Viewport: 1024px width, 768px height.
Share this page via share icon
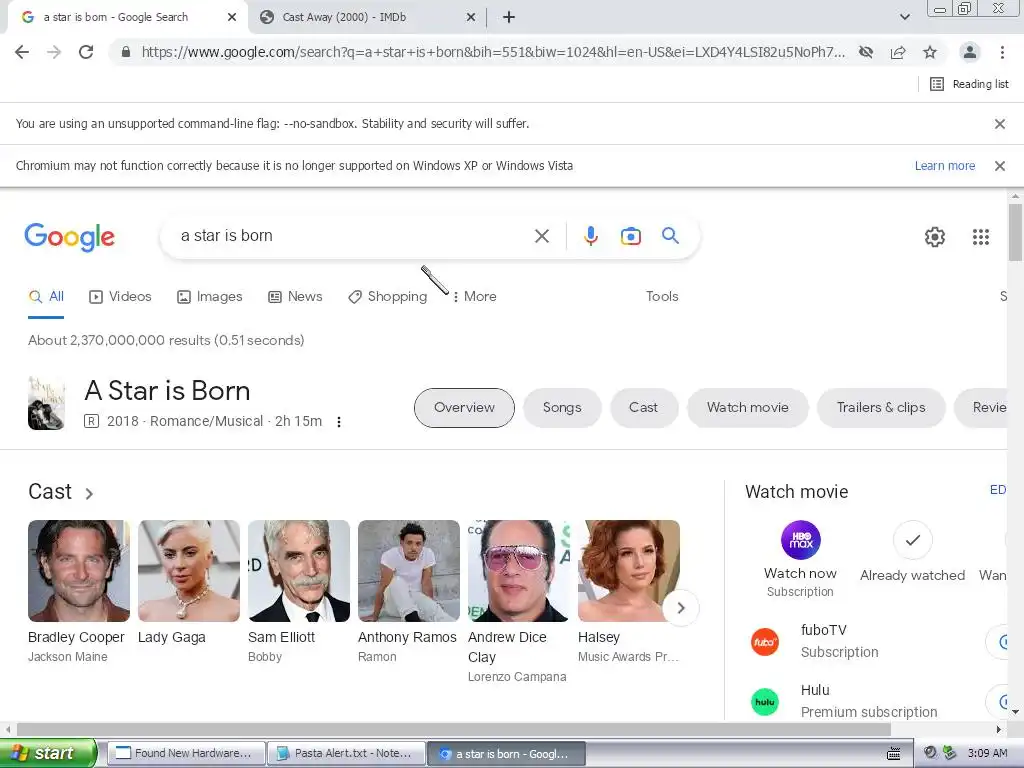coord(898,52)
